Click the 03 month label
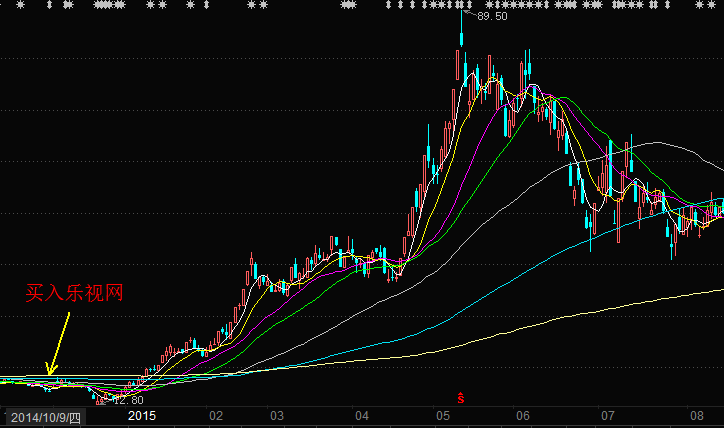The height and width of the screenshot is (428, 724). [277, 416]
